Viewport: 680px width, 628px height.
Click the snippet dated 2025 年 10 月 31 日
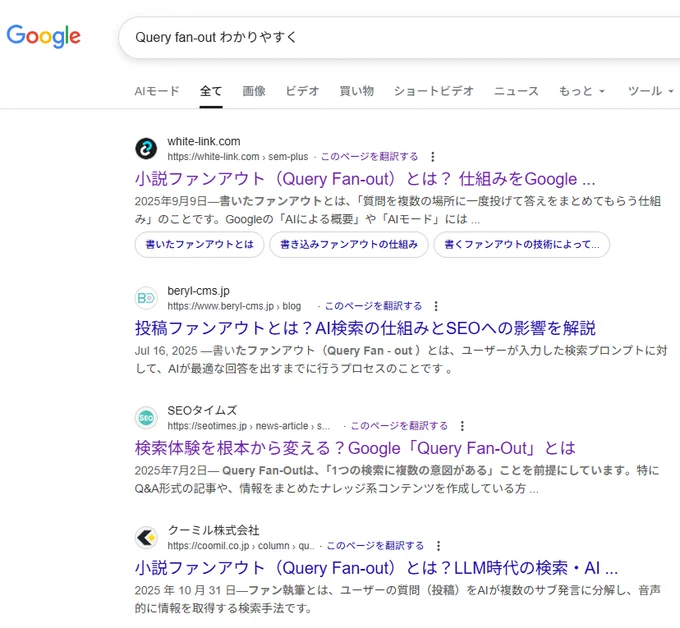pos(397,599)
